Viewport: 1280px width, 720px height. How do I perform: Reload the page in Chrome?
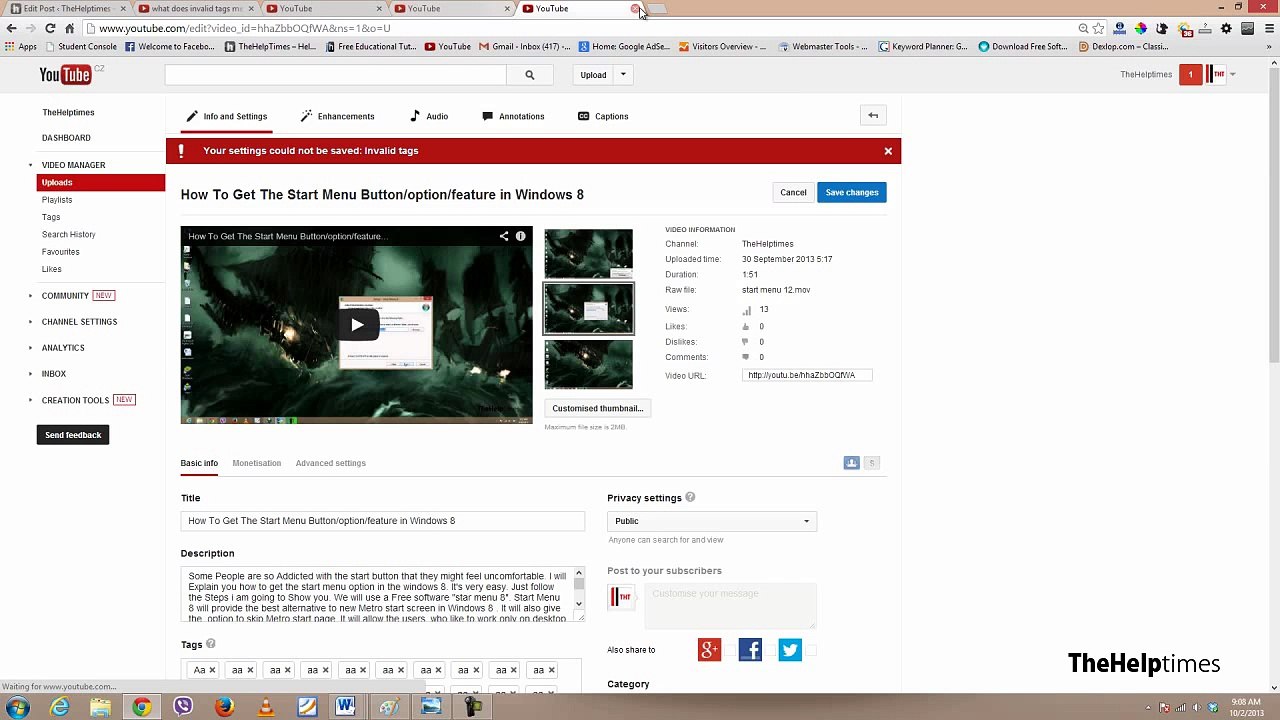pos(50,28)
